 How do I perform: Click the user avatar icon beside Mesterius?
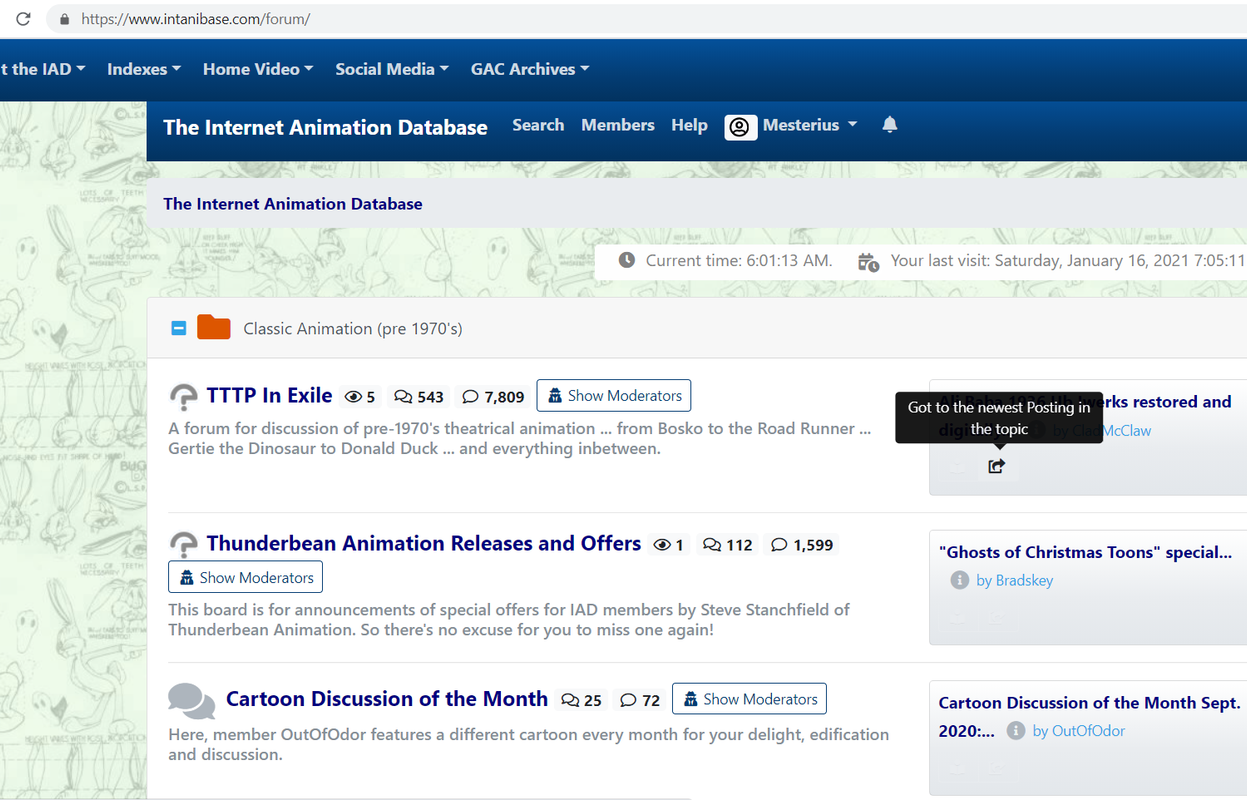[740, 126]
